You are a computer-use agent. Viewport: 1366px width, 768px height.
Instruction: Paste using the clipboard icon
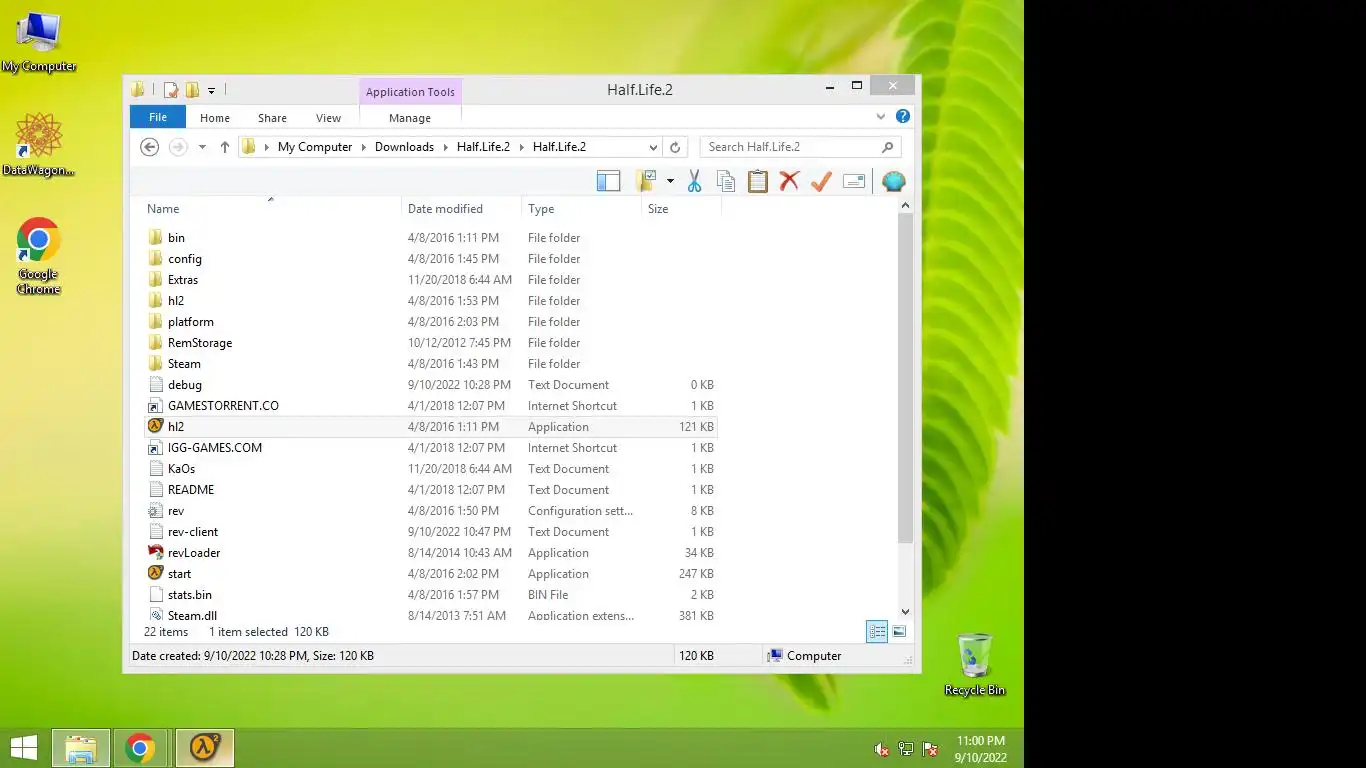point(758,181)
